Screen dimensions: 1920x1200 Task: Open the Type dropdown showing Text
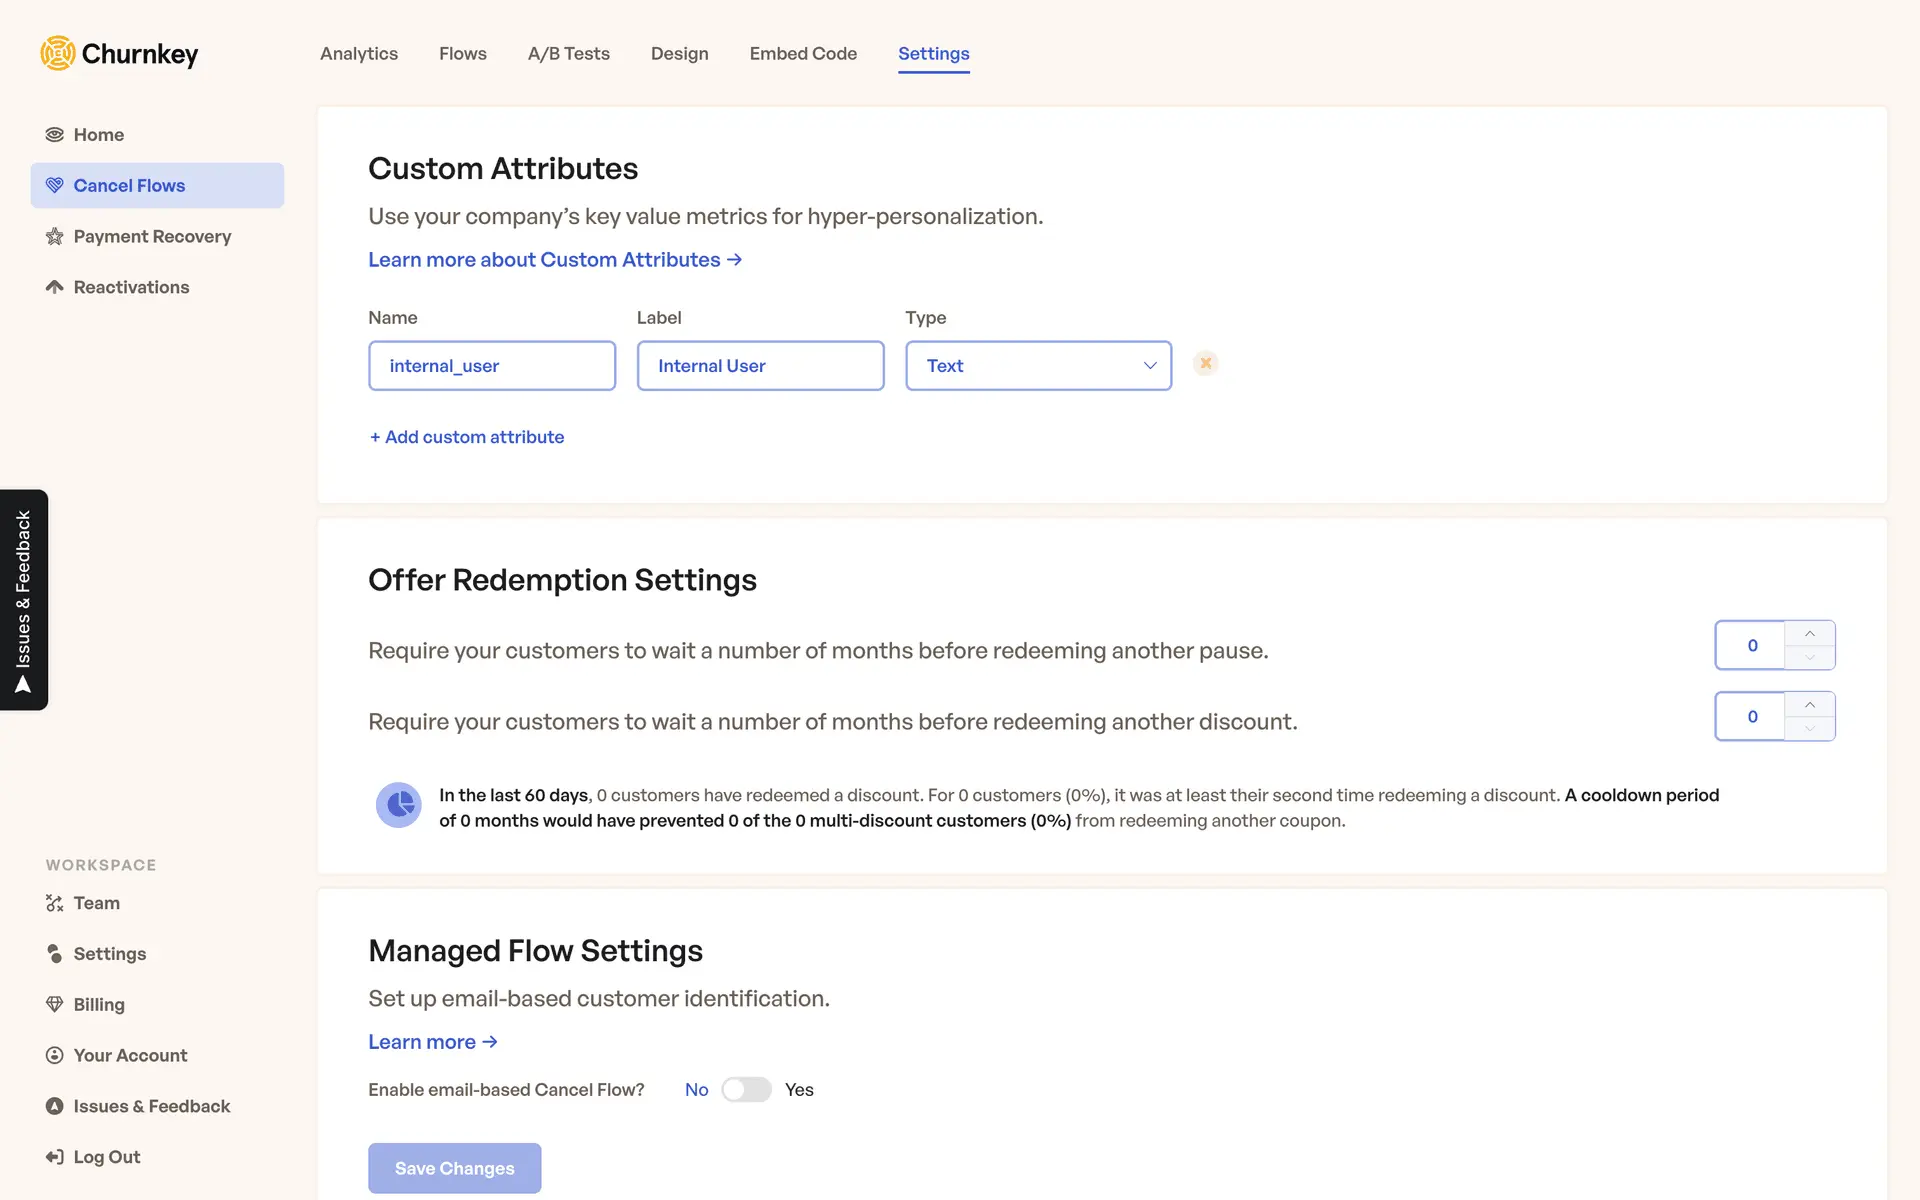coord(1038,366)
